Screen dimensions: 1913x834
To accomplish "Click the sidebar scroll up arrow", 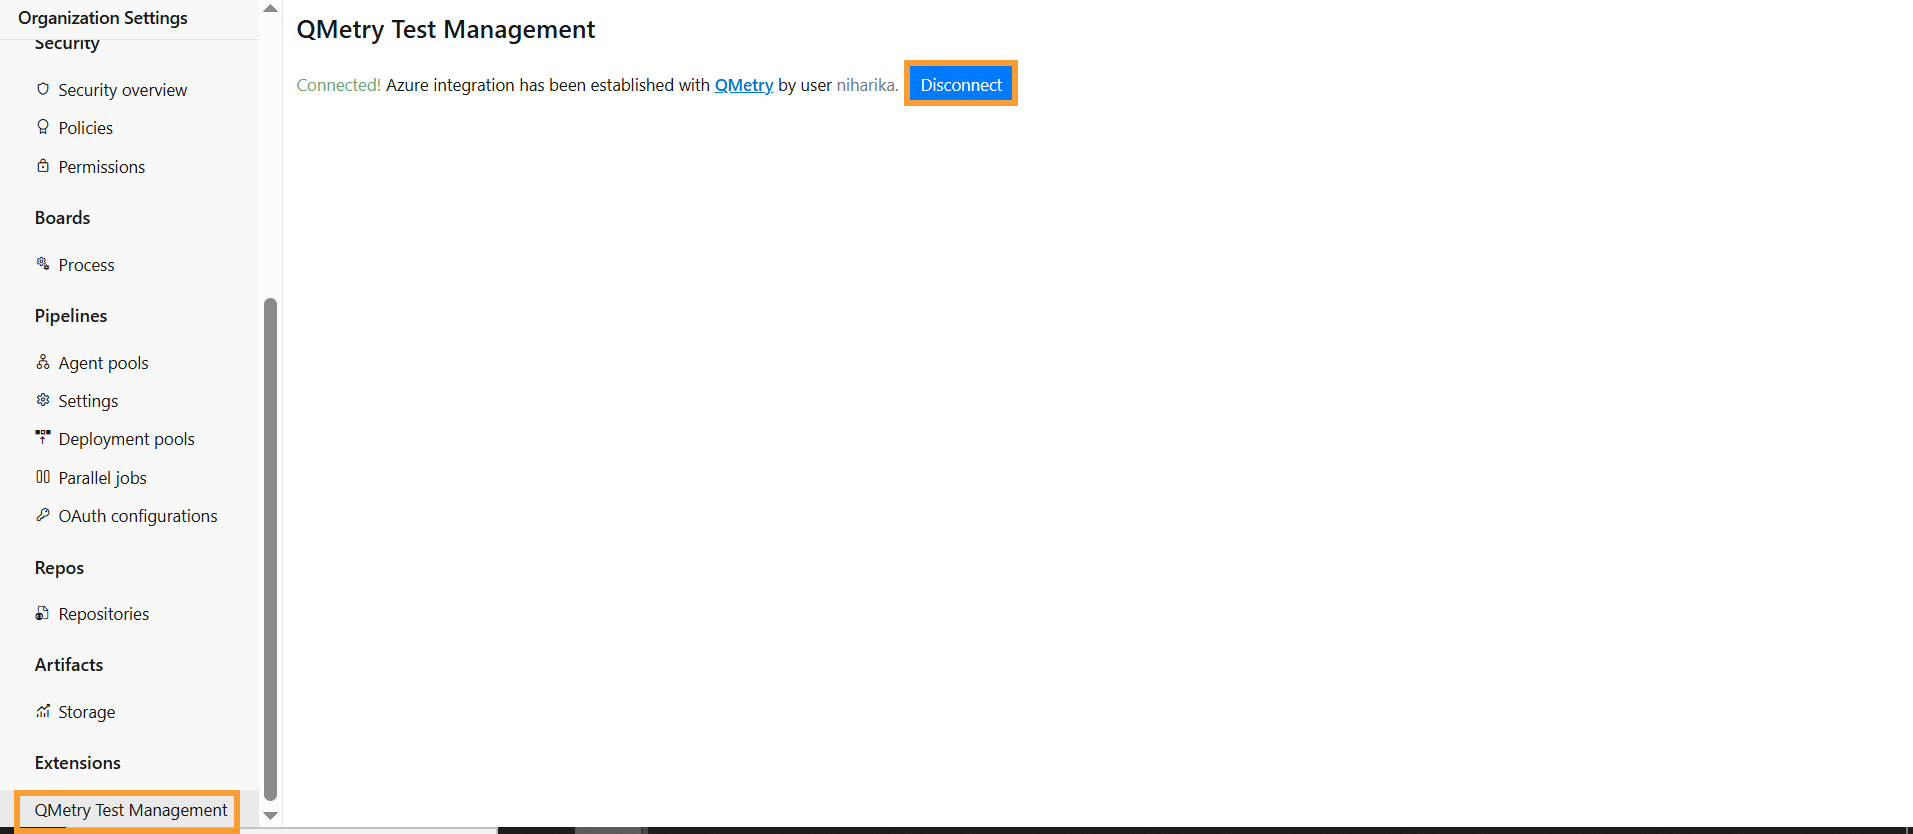I will [270, 8].
